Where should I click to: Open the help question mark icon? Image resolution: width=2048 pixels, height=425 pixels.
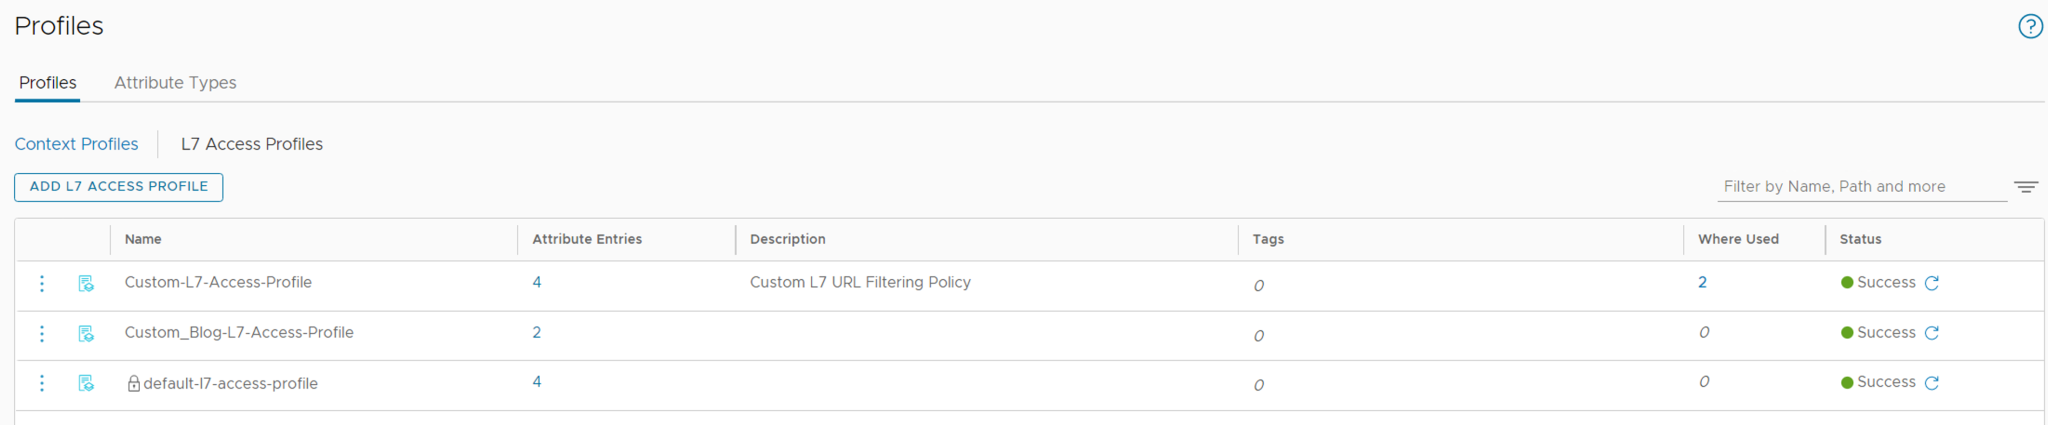2030,27
